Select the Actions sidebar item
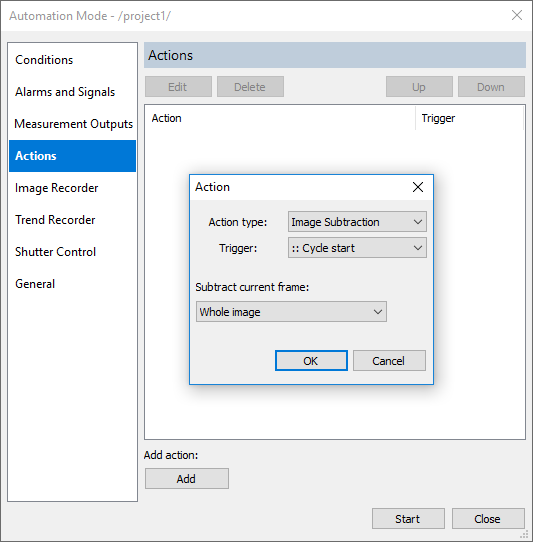The width and height of the screenshot is (533, 542). click(72, 156)
